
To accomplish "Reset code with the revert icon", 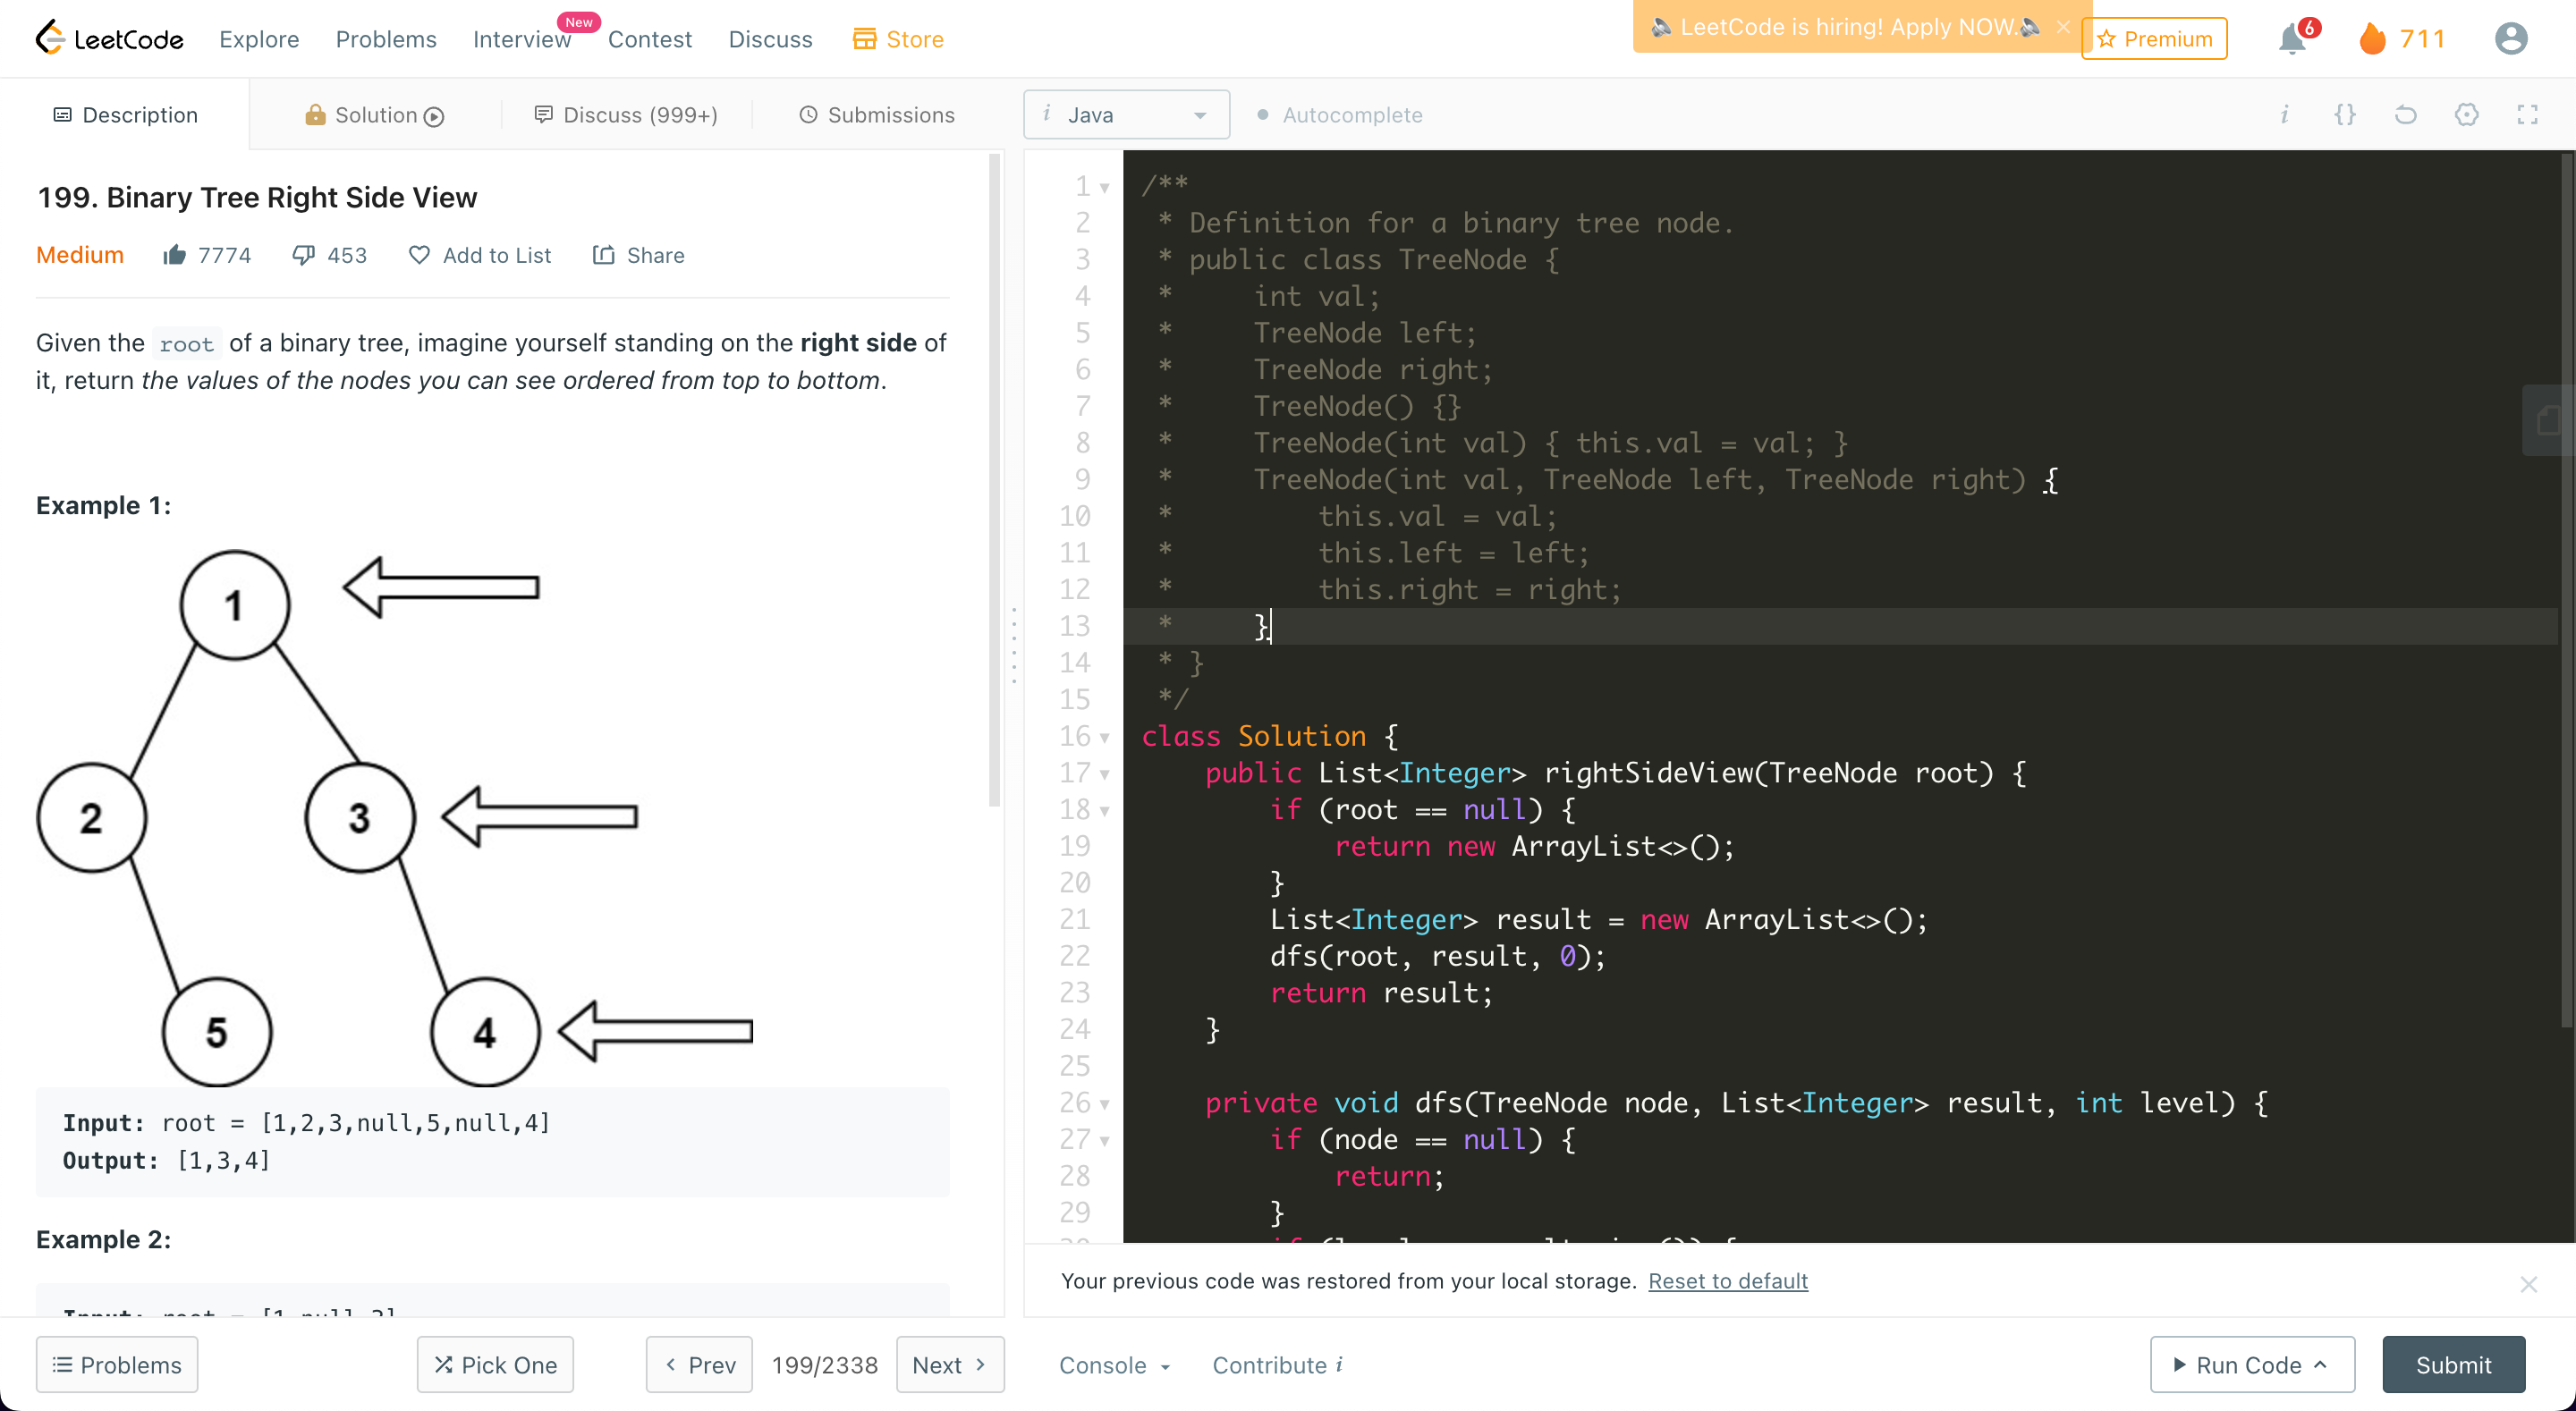I will [x=2405, y=115].
